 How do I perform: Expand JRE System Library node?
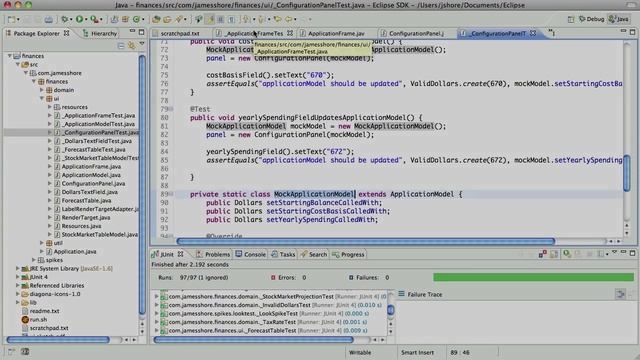[18, 269]
